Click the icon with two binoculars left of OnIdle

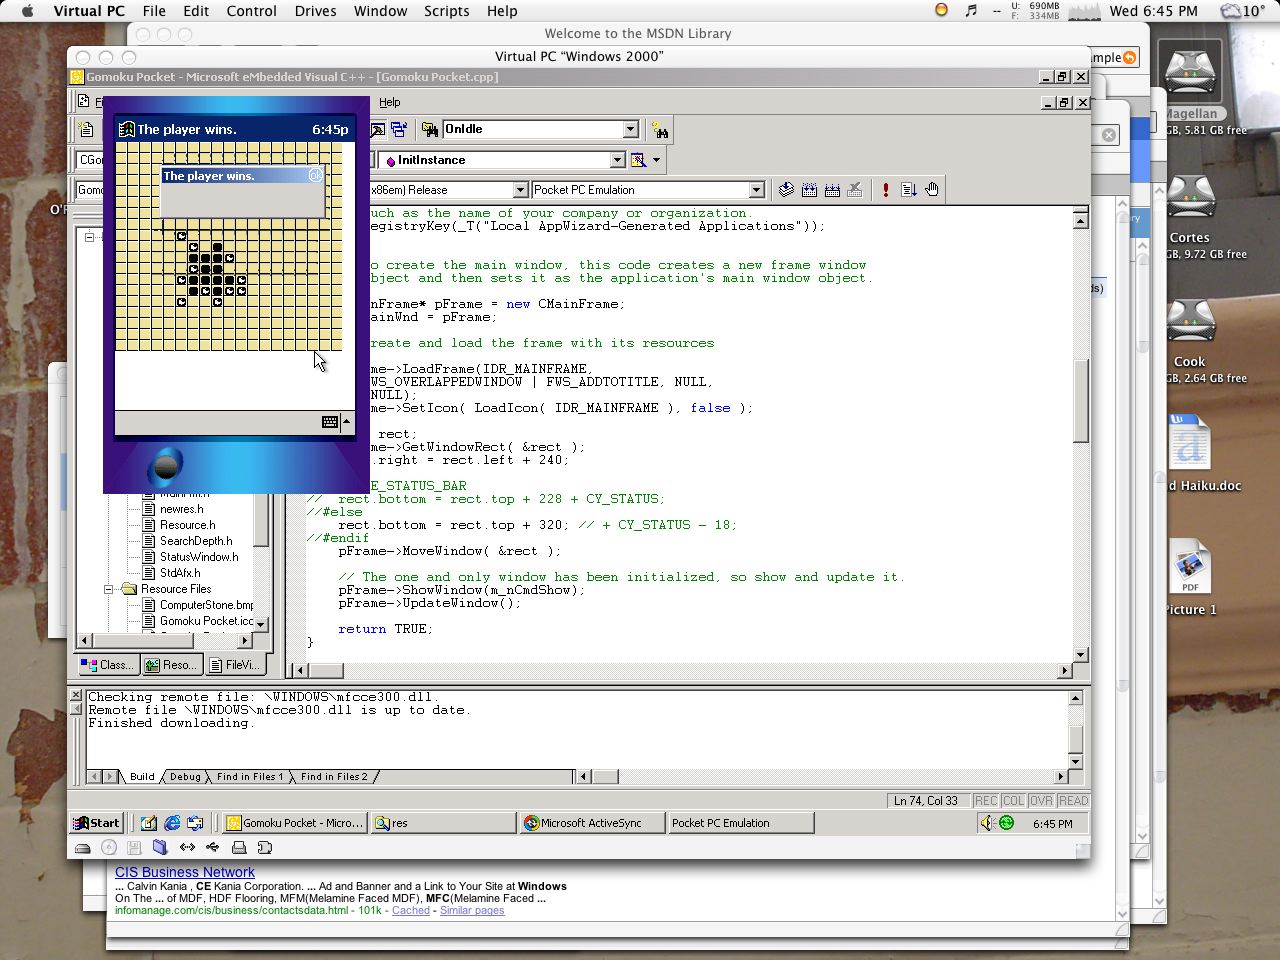point(430,130)
